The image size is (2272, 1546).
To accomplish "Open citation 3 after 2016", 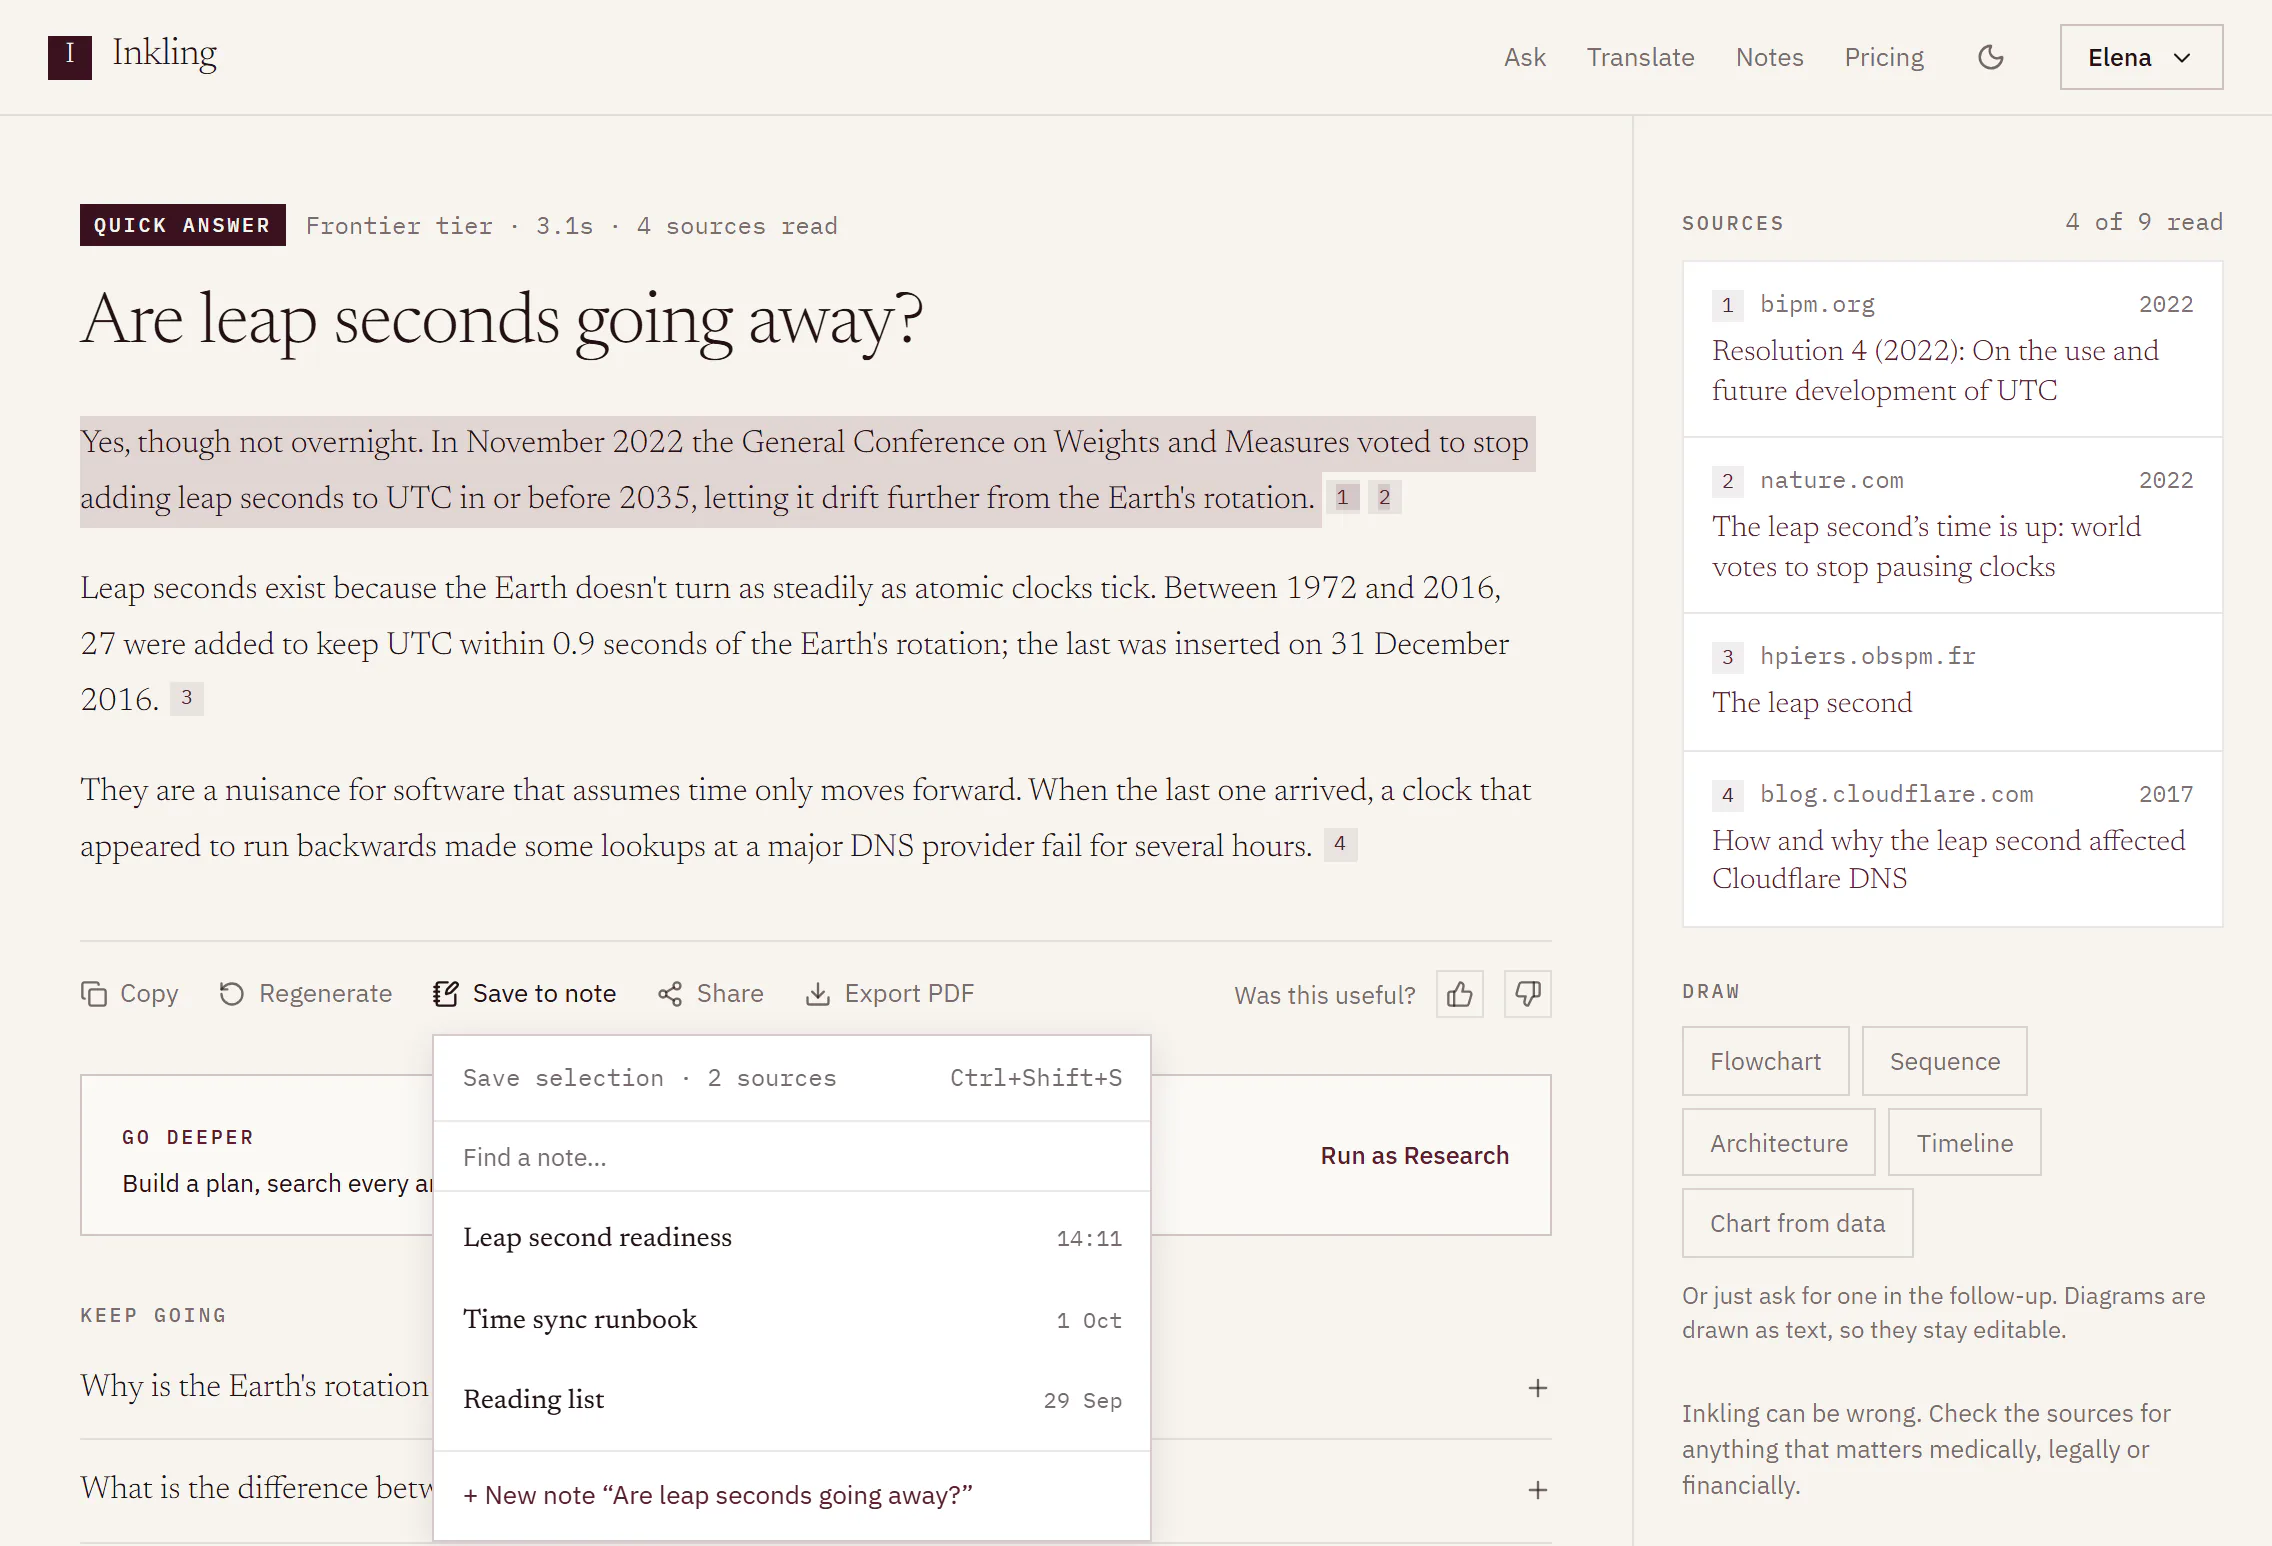I will click(187, 698).
